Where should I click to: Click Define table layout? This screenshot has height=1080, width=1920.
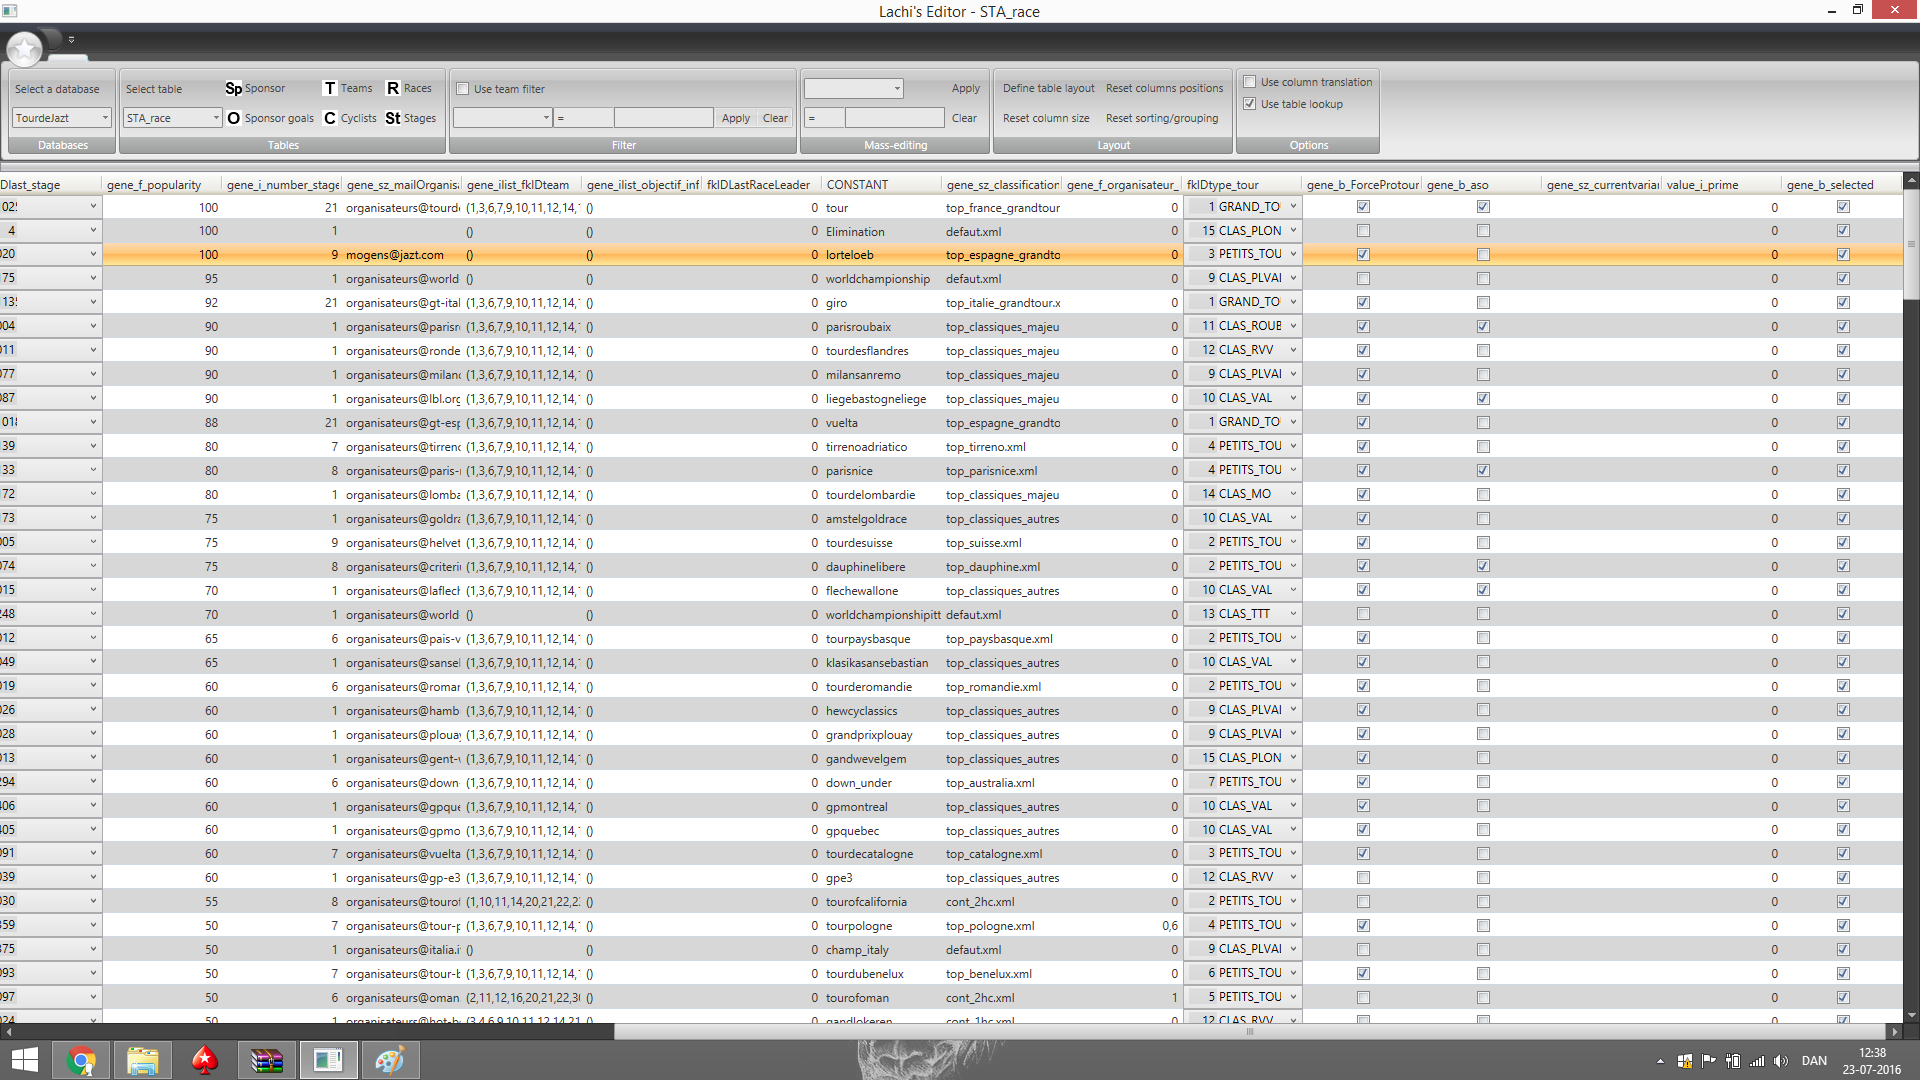[x=1048, y=88]
